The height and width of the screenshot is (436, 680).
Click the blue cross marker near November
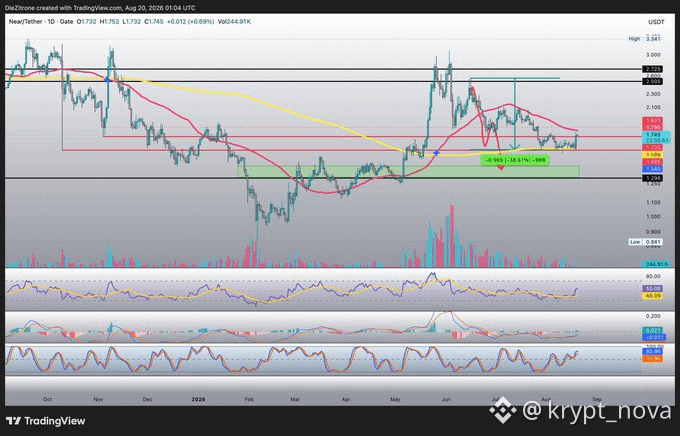[x=106, y=79]
